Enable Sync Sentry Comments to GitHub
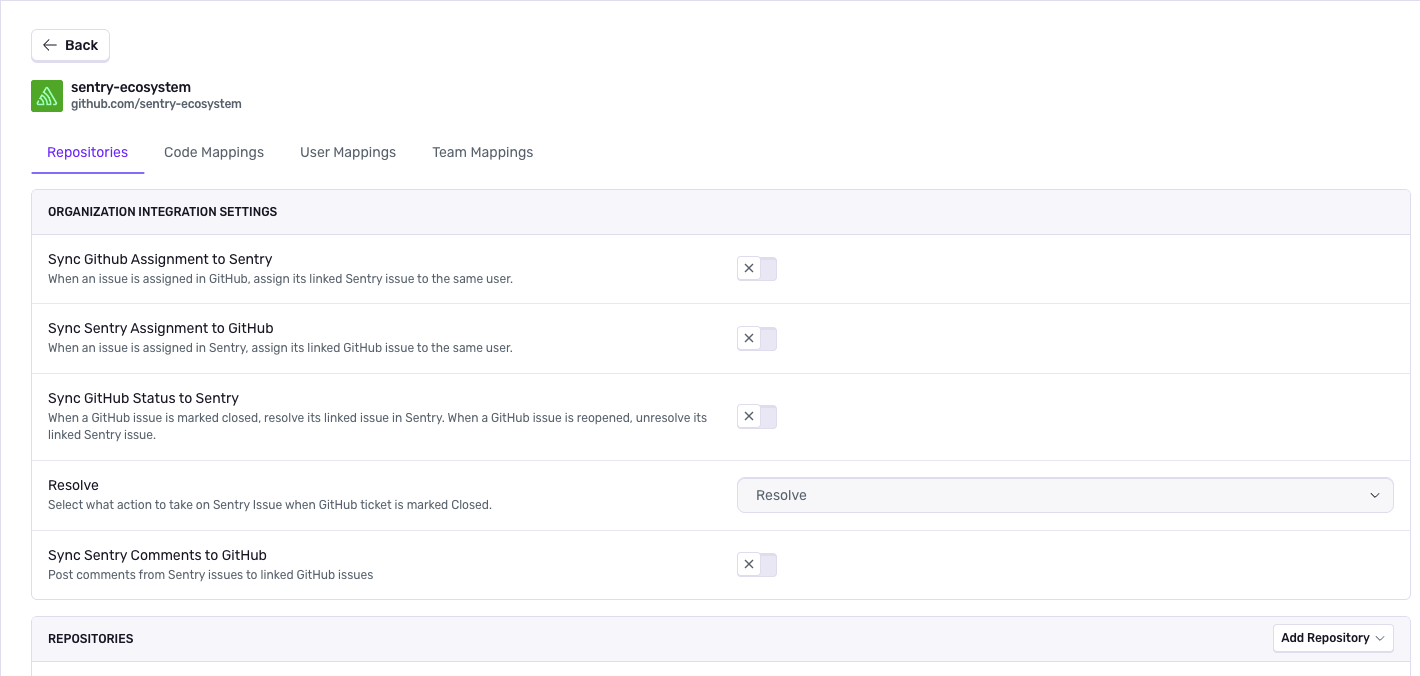The image size is (1420, 676). [x=757, y=564]
